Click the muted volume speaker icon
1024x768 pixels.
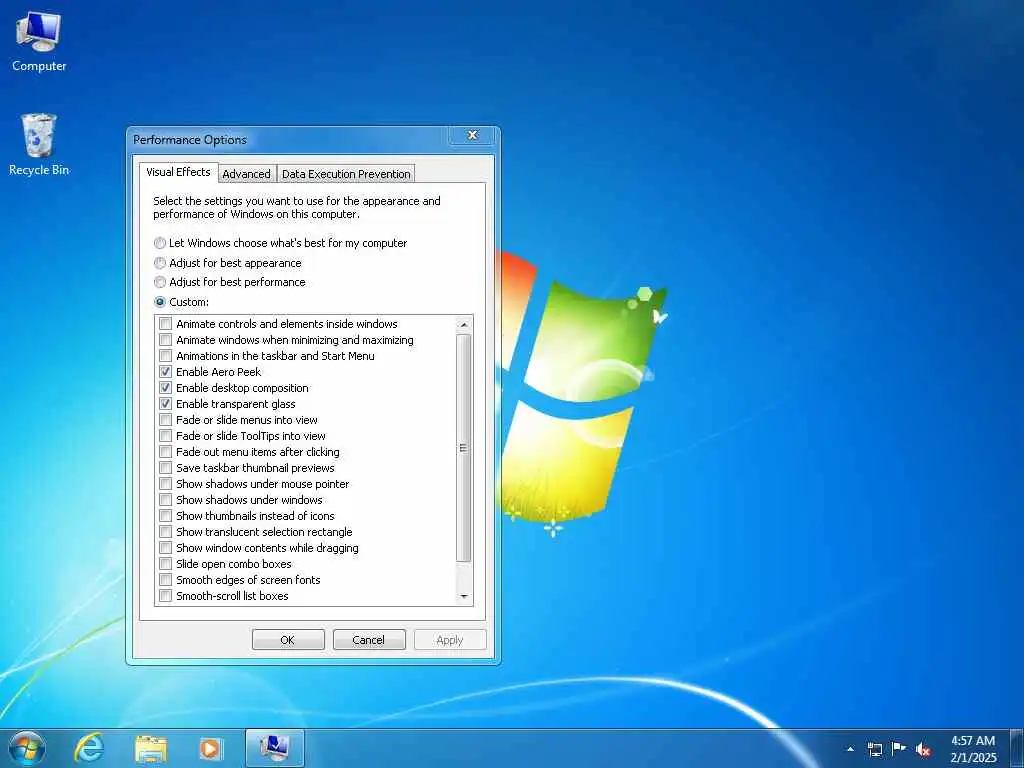[923, 749]
